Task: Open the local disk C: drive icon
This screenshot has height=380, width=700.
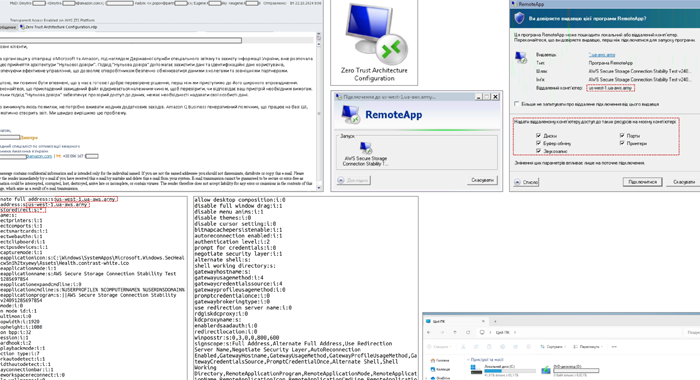Action: (477, 370)
